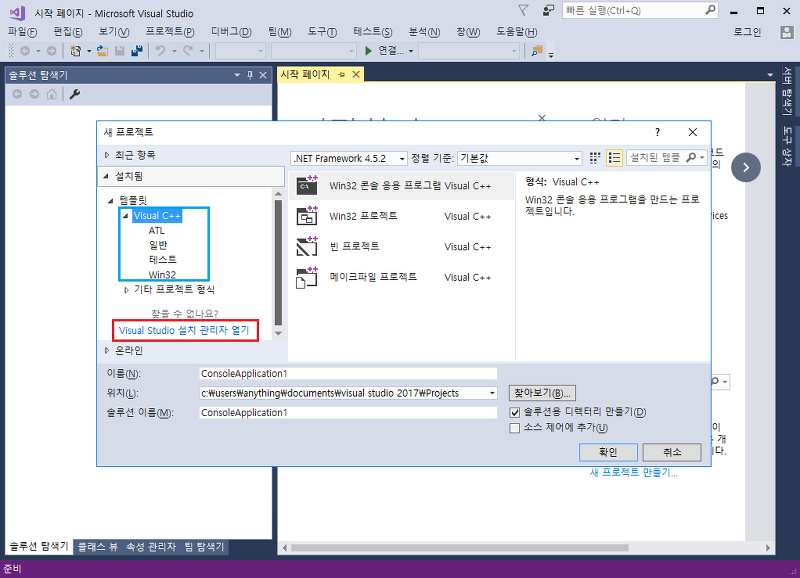Expand 기타 프로젝트 형식 tree node

click(126, 290)
